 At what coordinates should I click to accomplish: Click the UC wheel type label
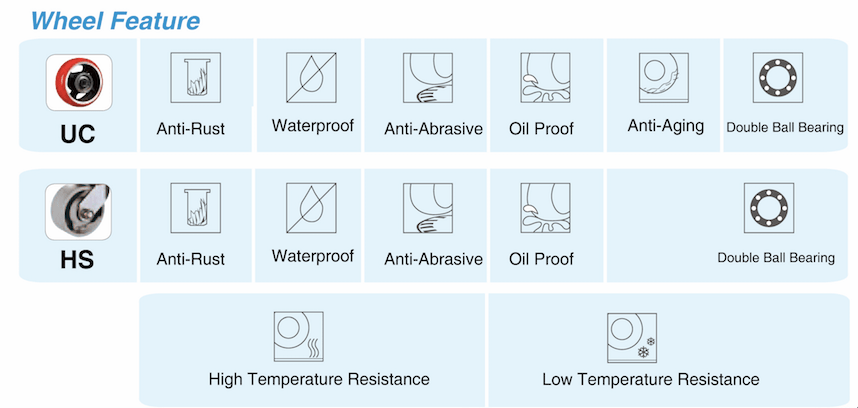pyautogui.click(x=77, y=132)
